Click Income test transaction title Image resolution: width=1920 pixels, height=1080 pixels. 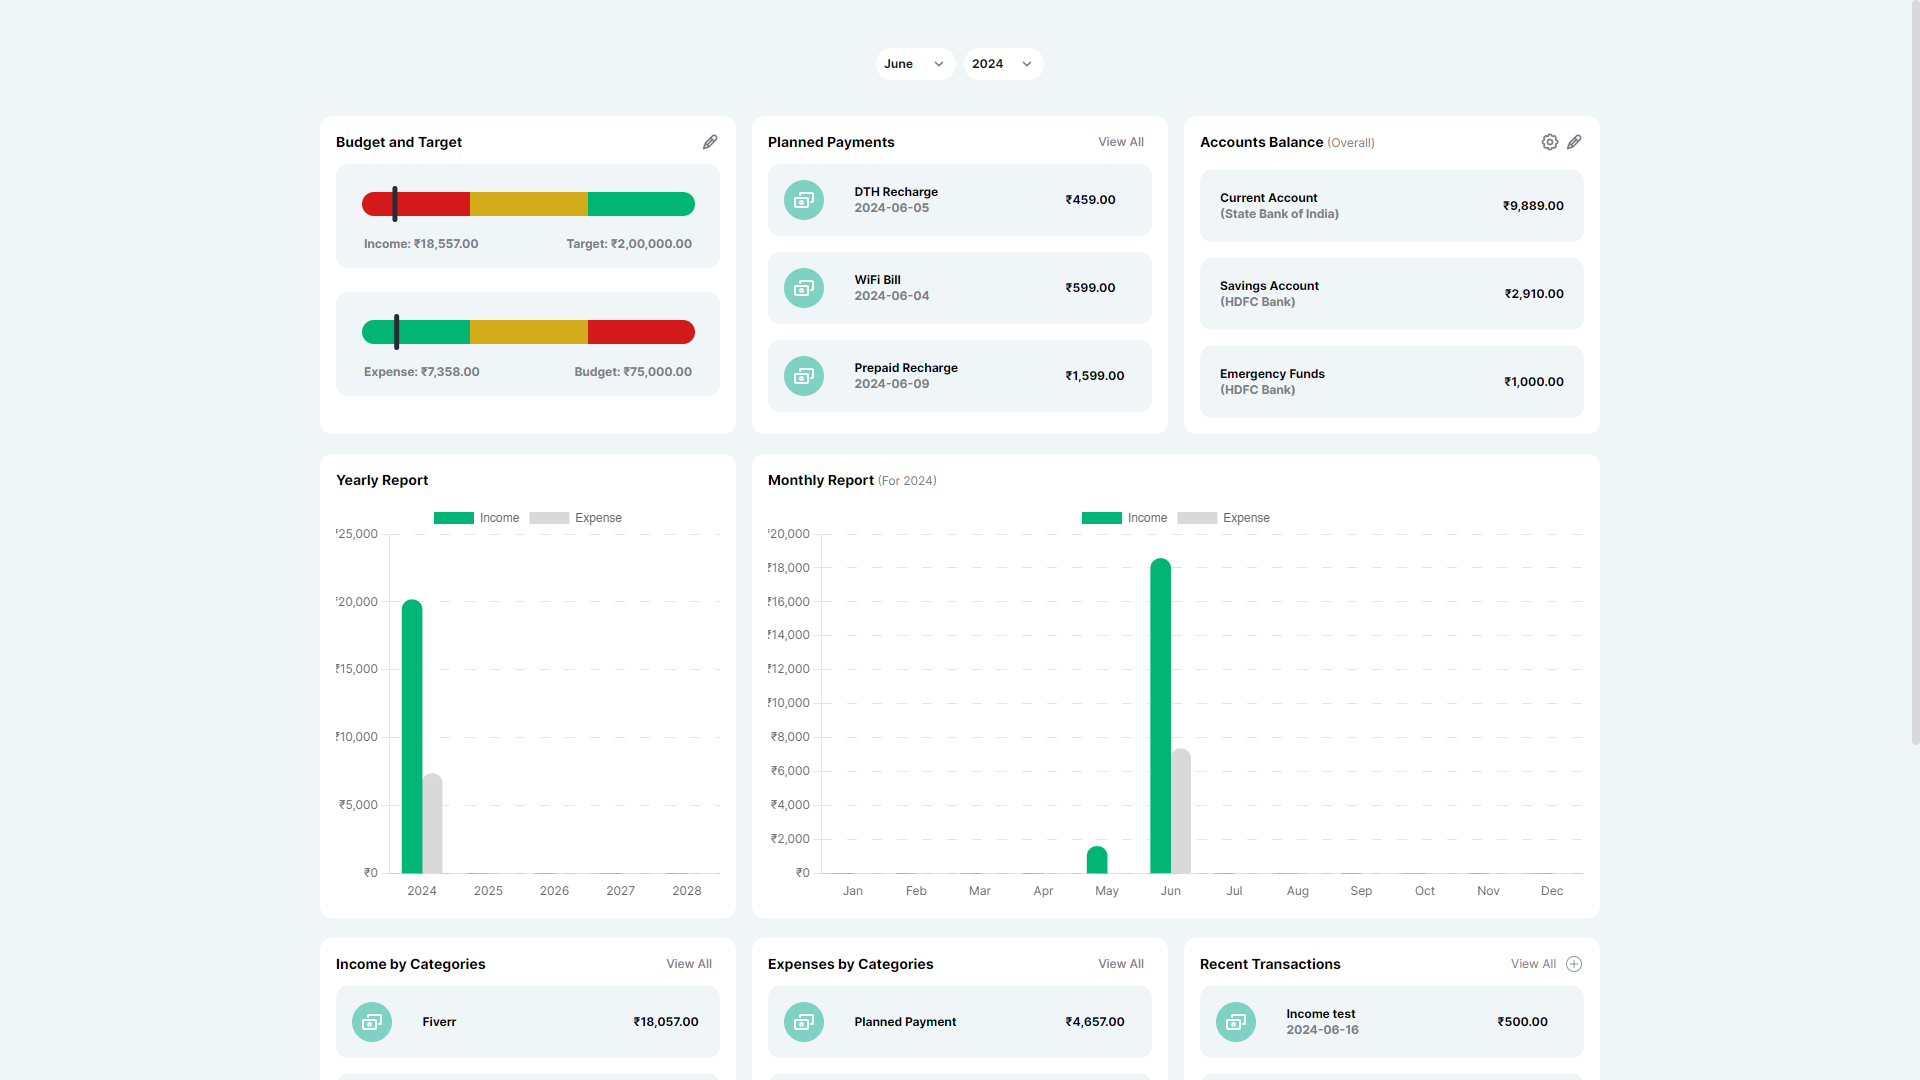click(x=1321, y=1014)
